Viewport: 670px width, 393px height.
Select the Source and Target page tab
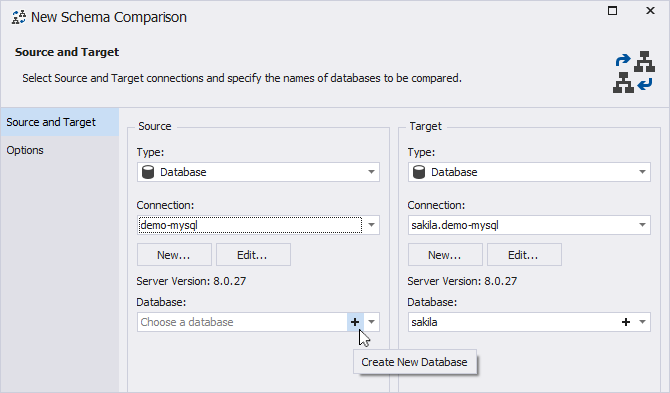point(59,122)
